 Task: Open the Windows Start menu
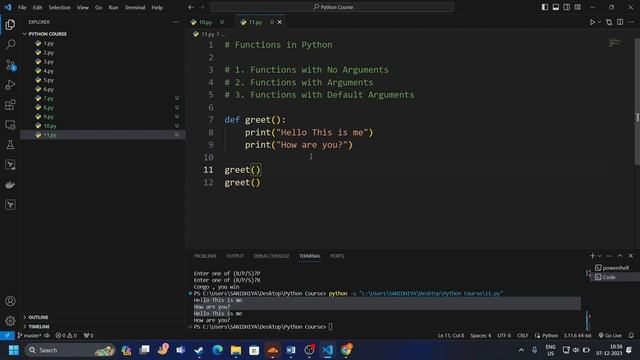pos(13,350)
